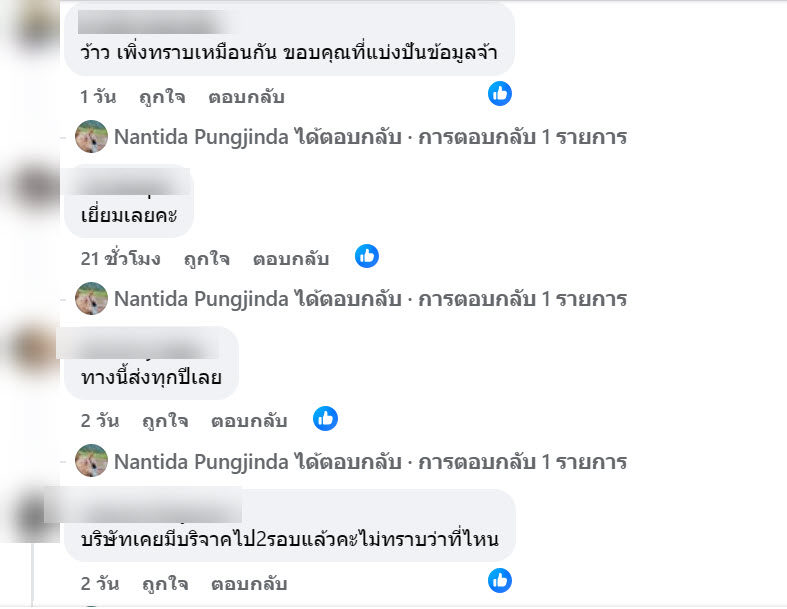Expand the 1 reply under the "ว้าว เพิ่งทราบเหมือนกัน" comment
The width and height of the screenshot is (787, 609).
(x=370, y=137)
